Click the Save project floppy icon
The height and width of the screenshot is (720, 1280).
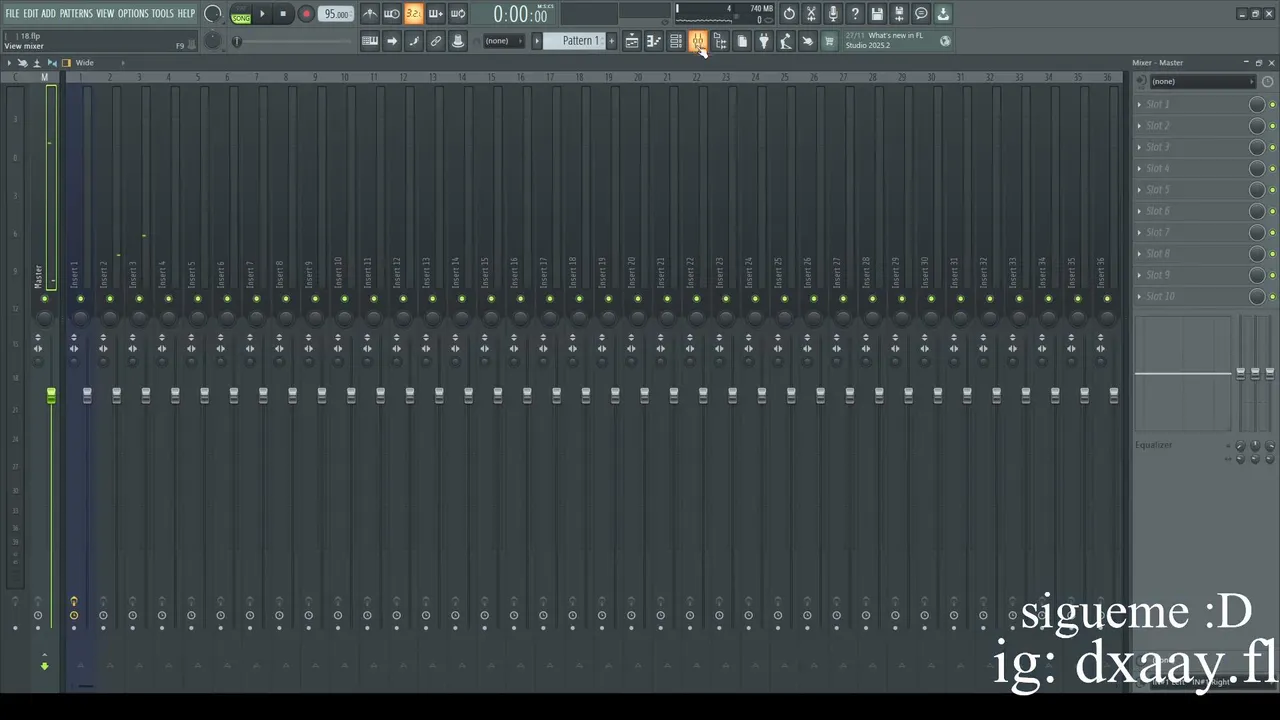click(x=877, y=14)
